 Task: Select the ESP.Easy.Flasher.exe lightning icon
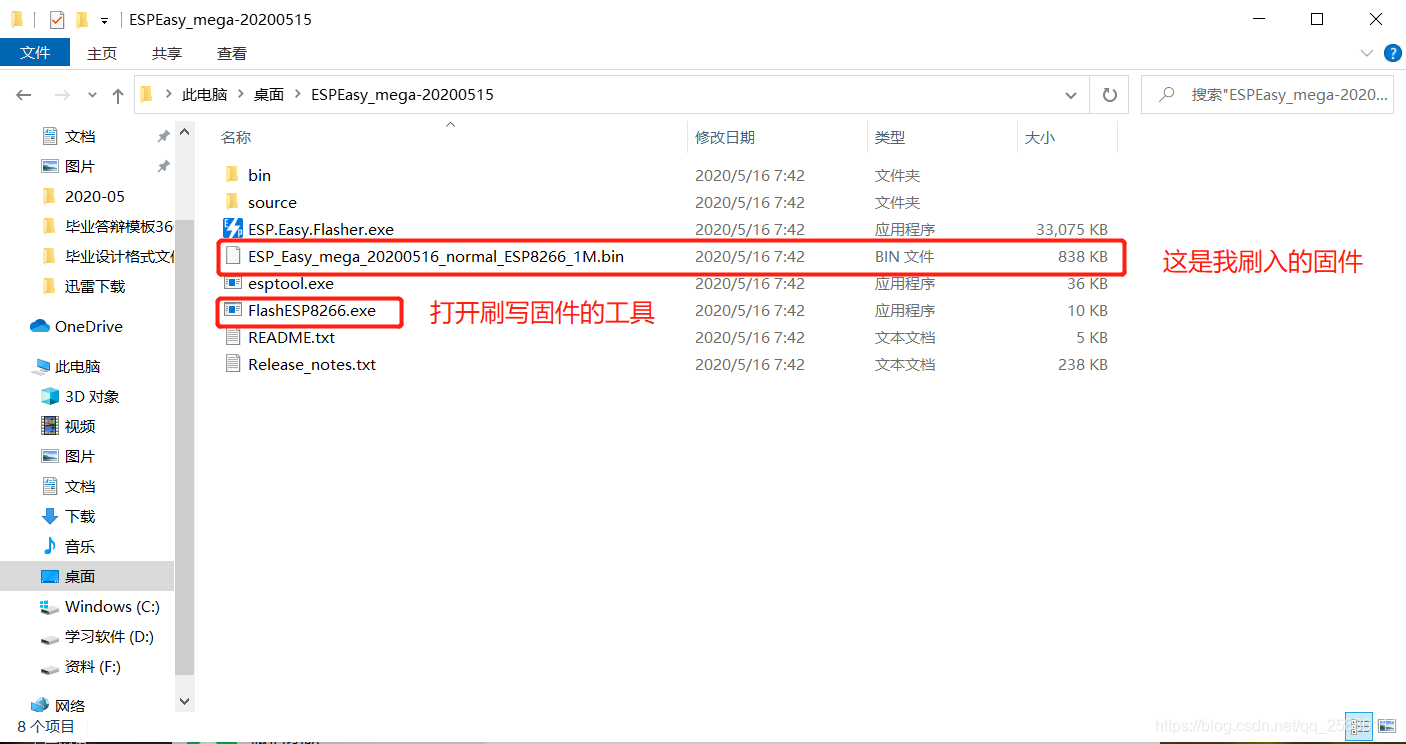[232, 229]
